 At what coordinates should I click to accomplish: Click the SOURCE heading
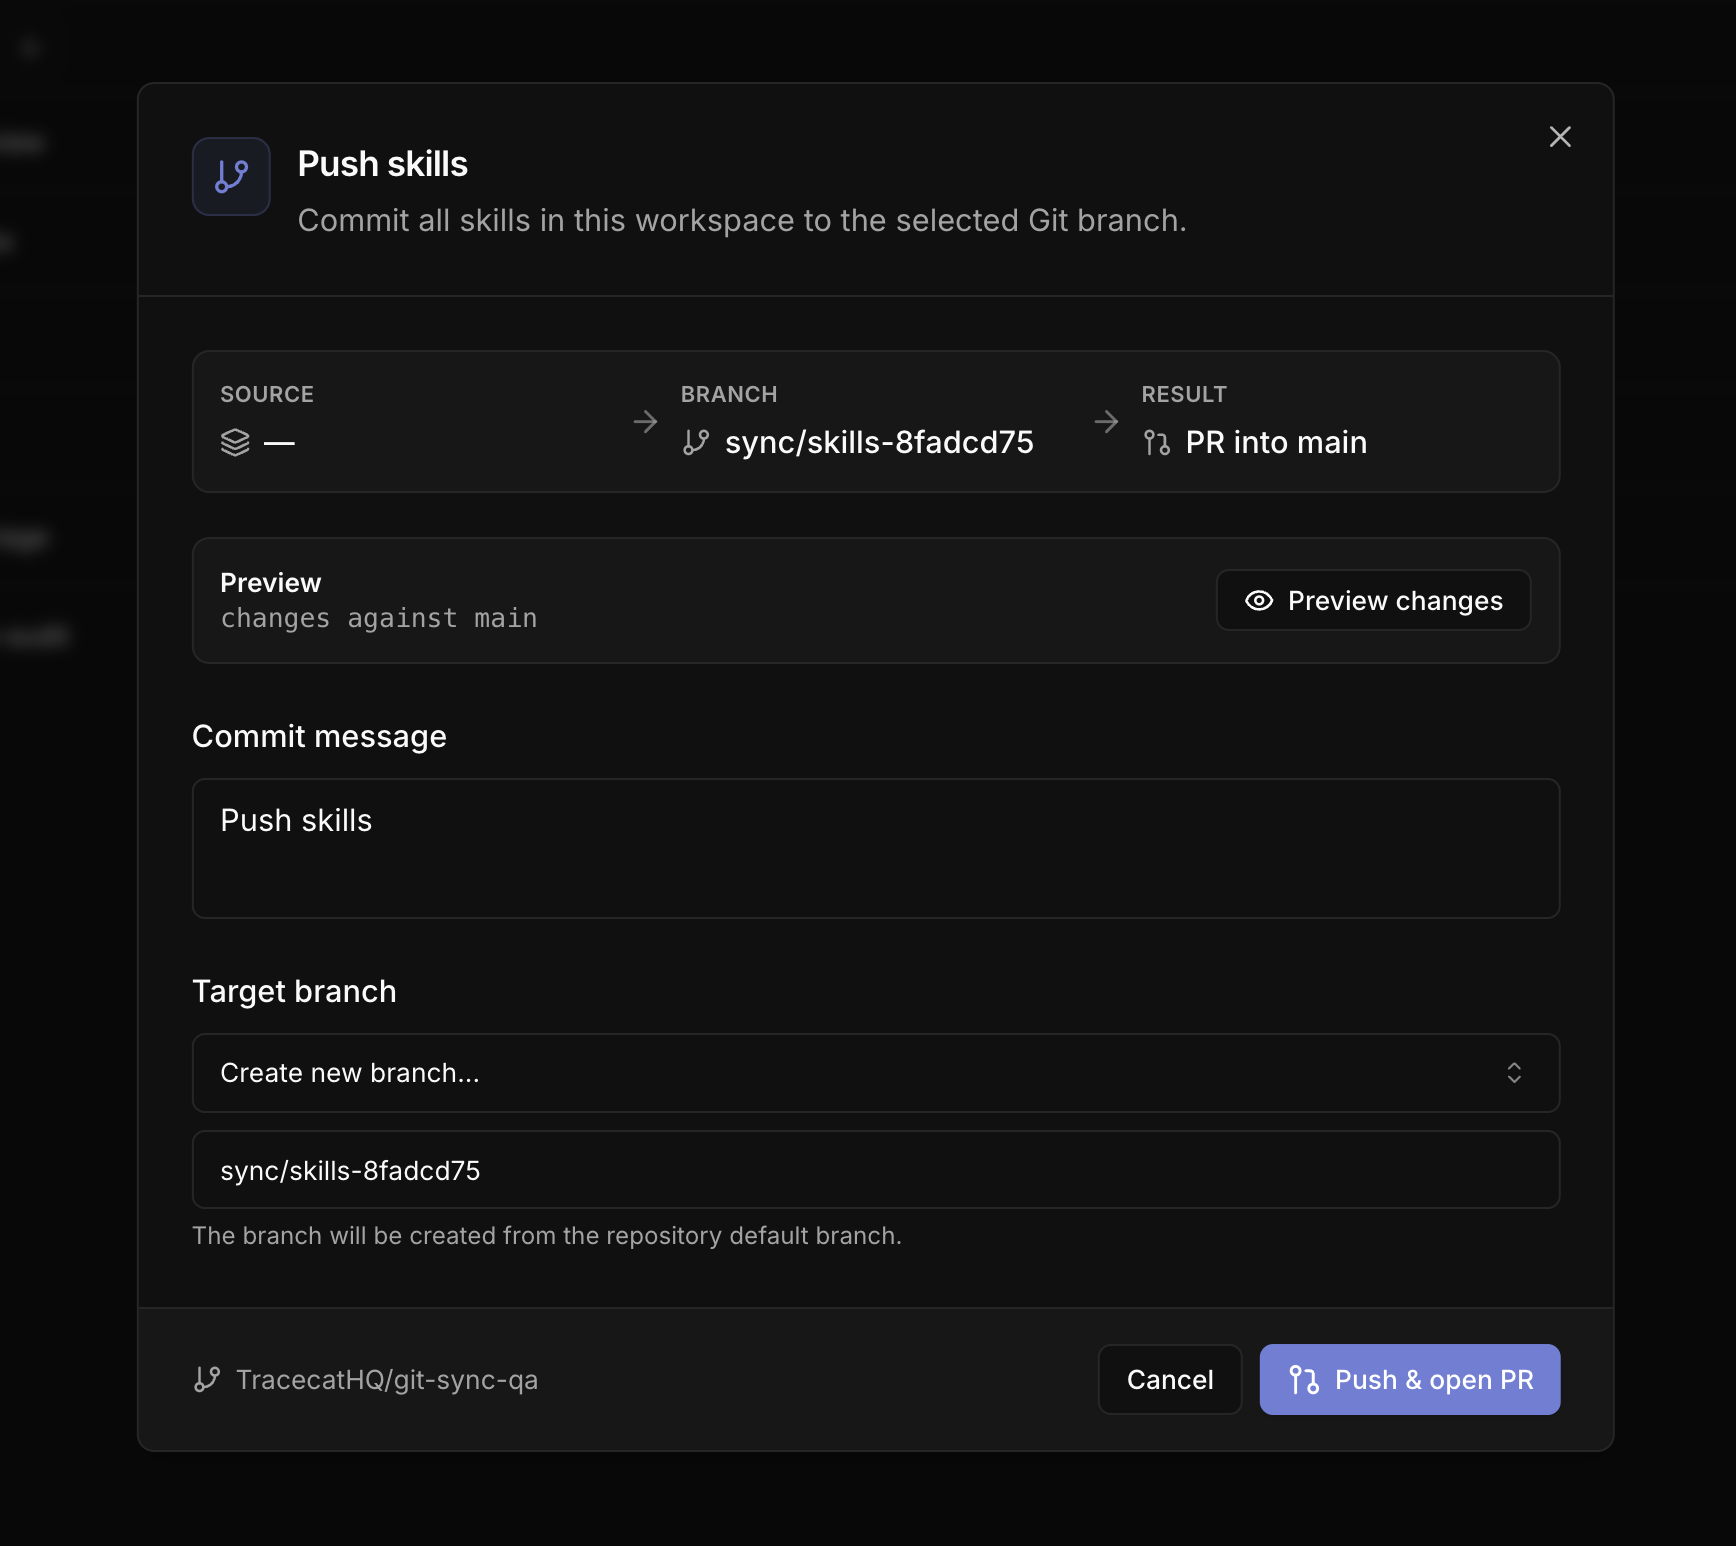267,394
